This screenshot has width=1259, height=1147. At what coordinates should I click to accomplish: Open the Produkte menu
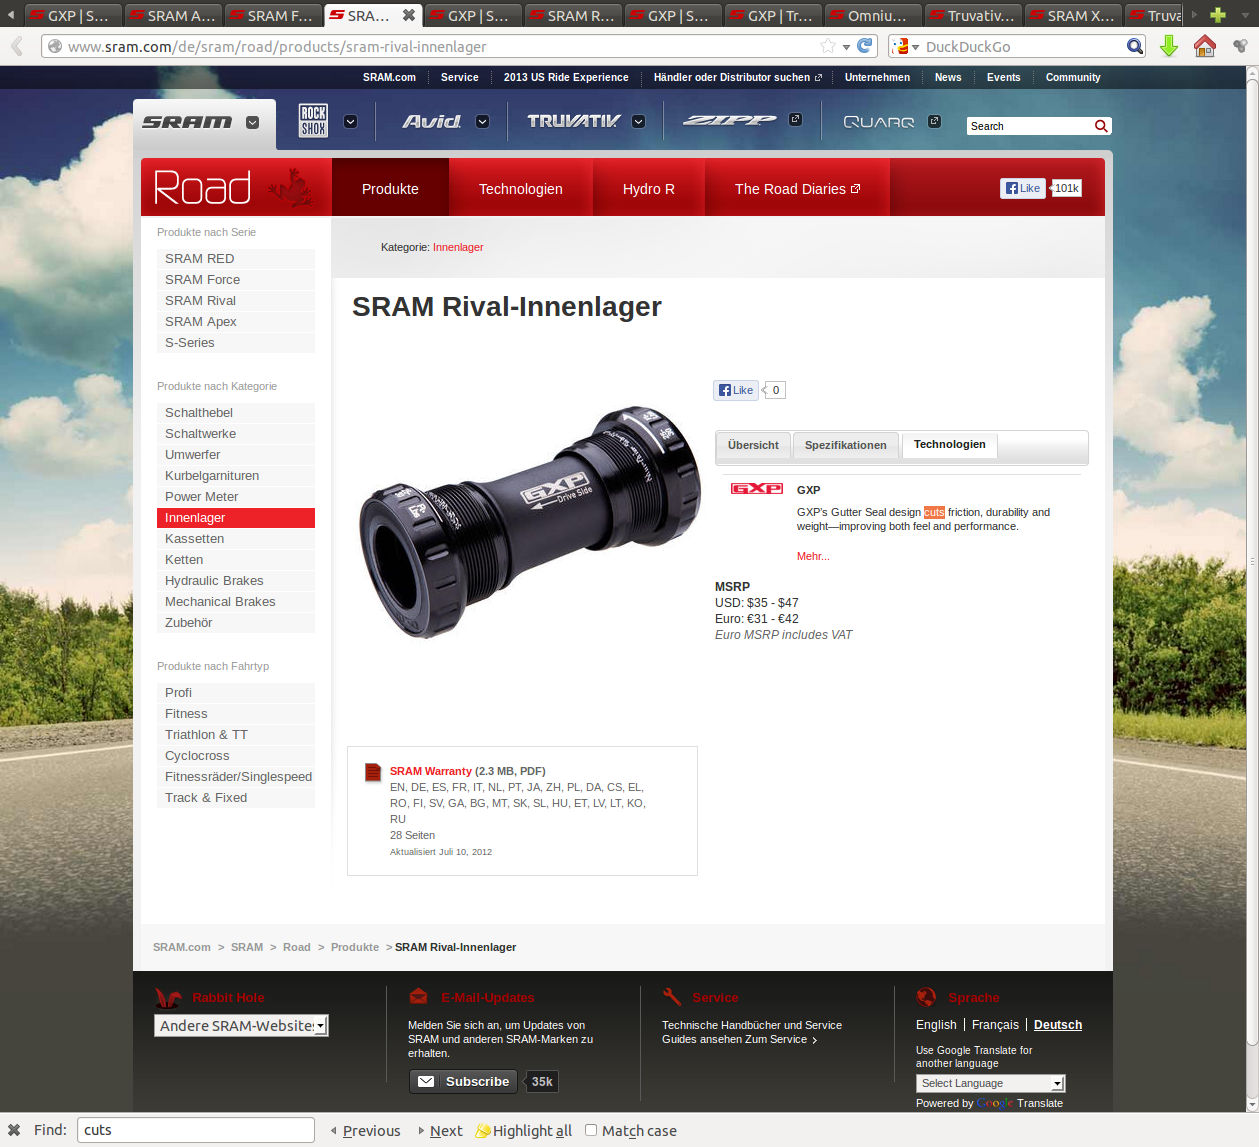click(x=390, y=188)
